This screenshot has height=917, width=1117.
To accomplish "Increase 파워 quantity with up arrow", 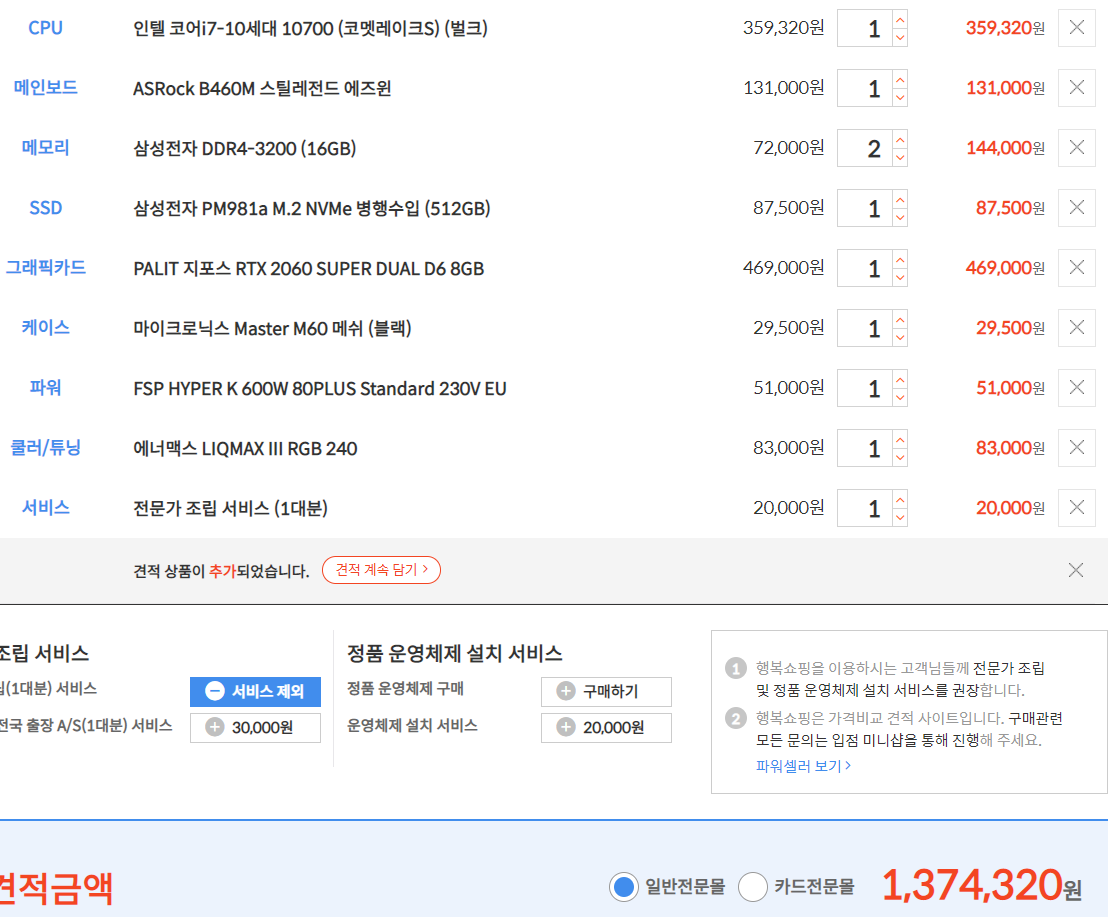I will click(x=900, y=378).
